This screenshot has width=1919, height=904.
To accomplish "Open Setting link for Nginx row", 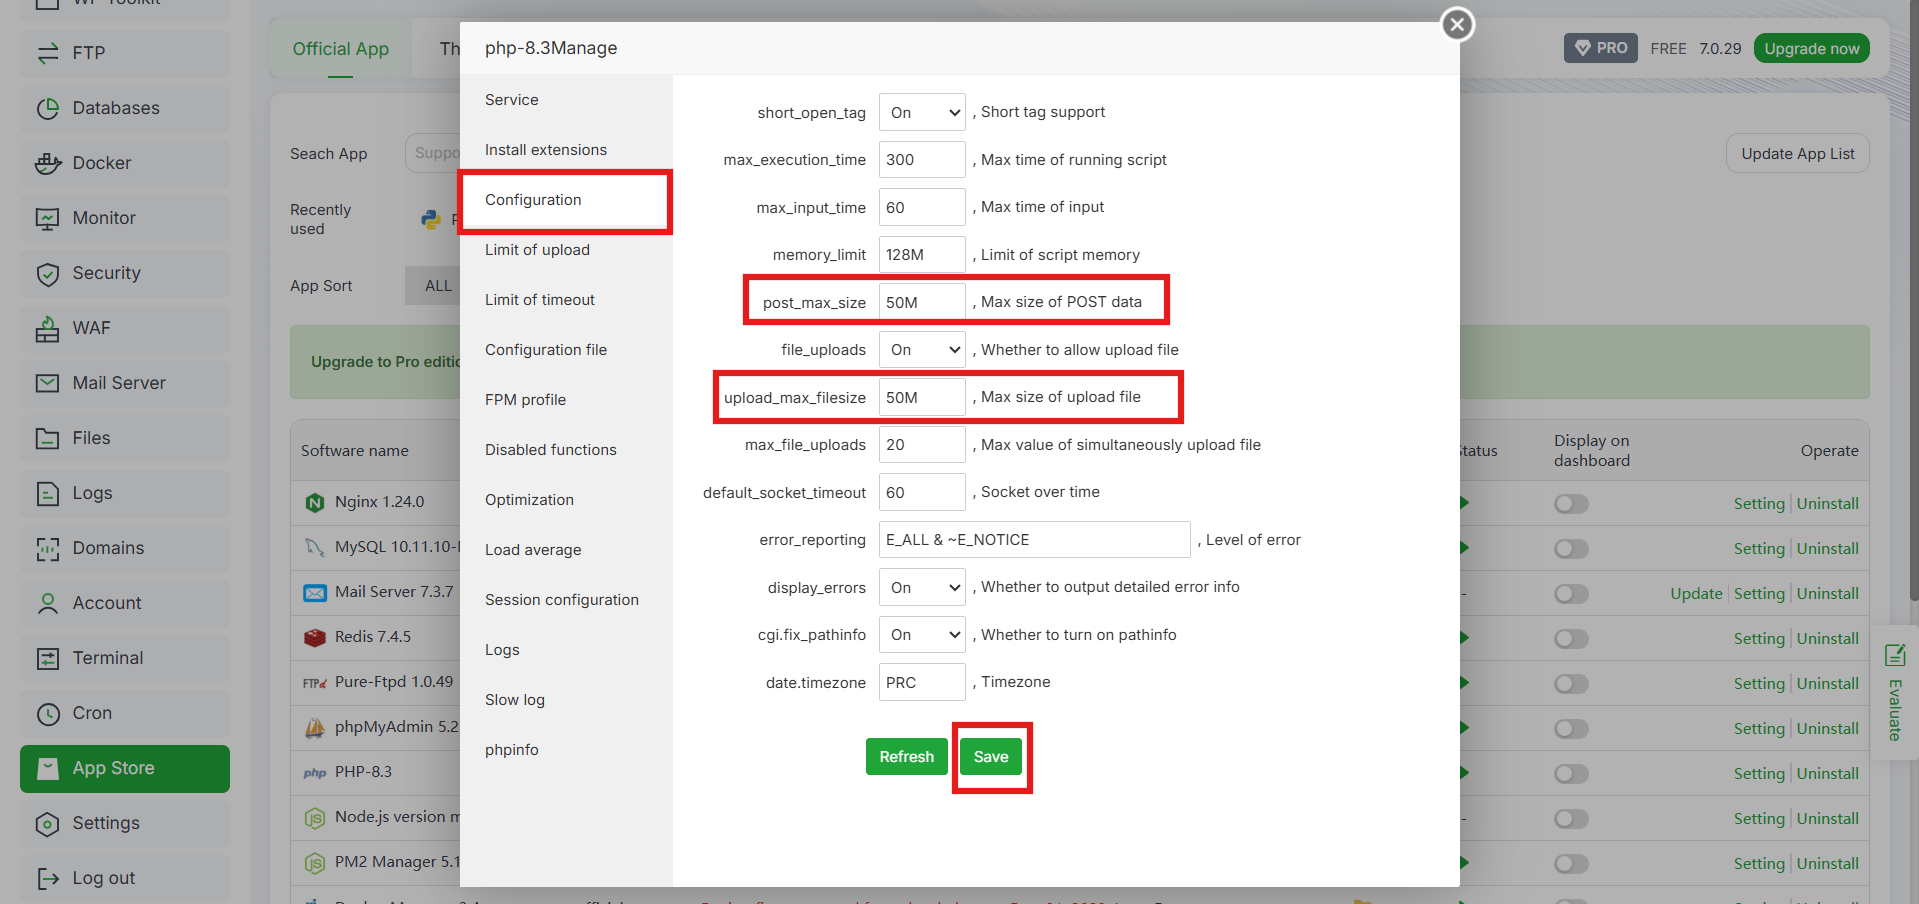I will pyautogui.click(x=1759, y=504).
